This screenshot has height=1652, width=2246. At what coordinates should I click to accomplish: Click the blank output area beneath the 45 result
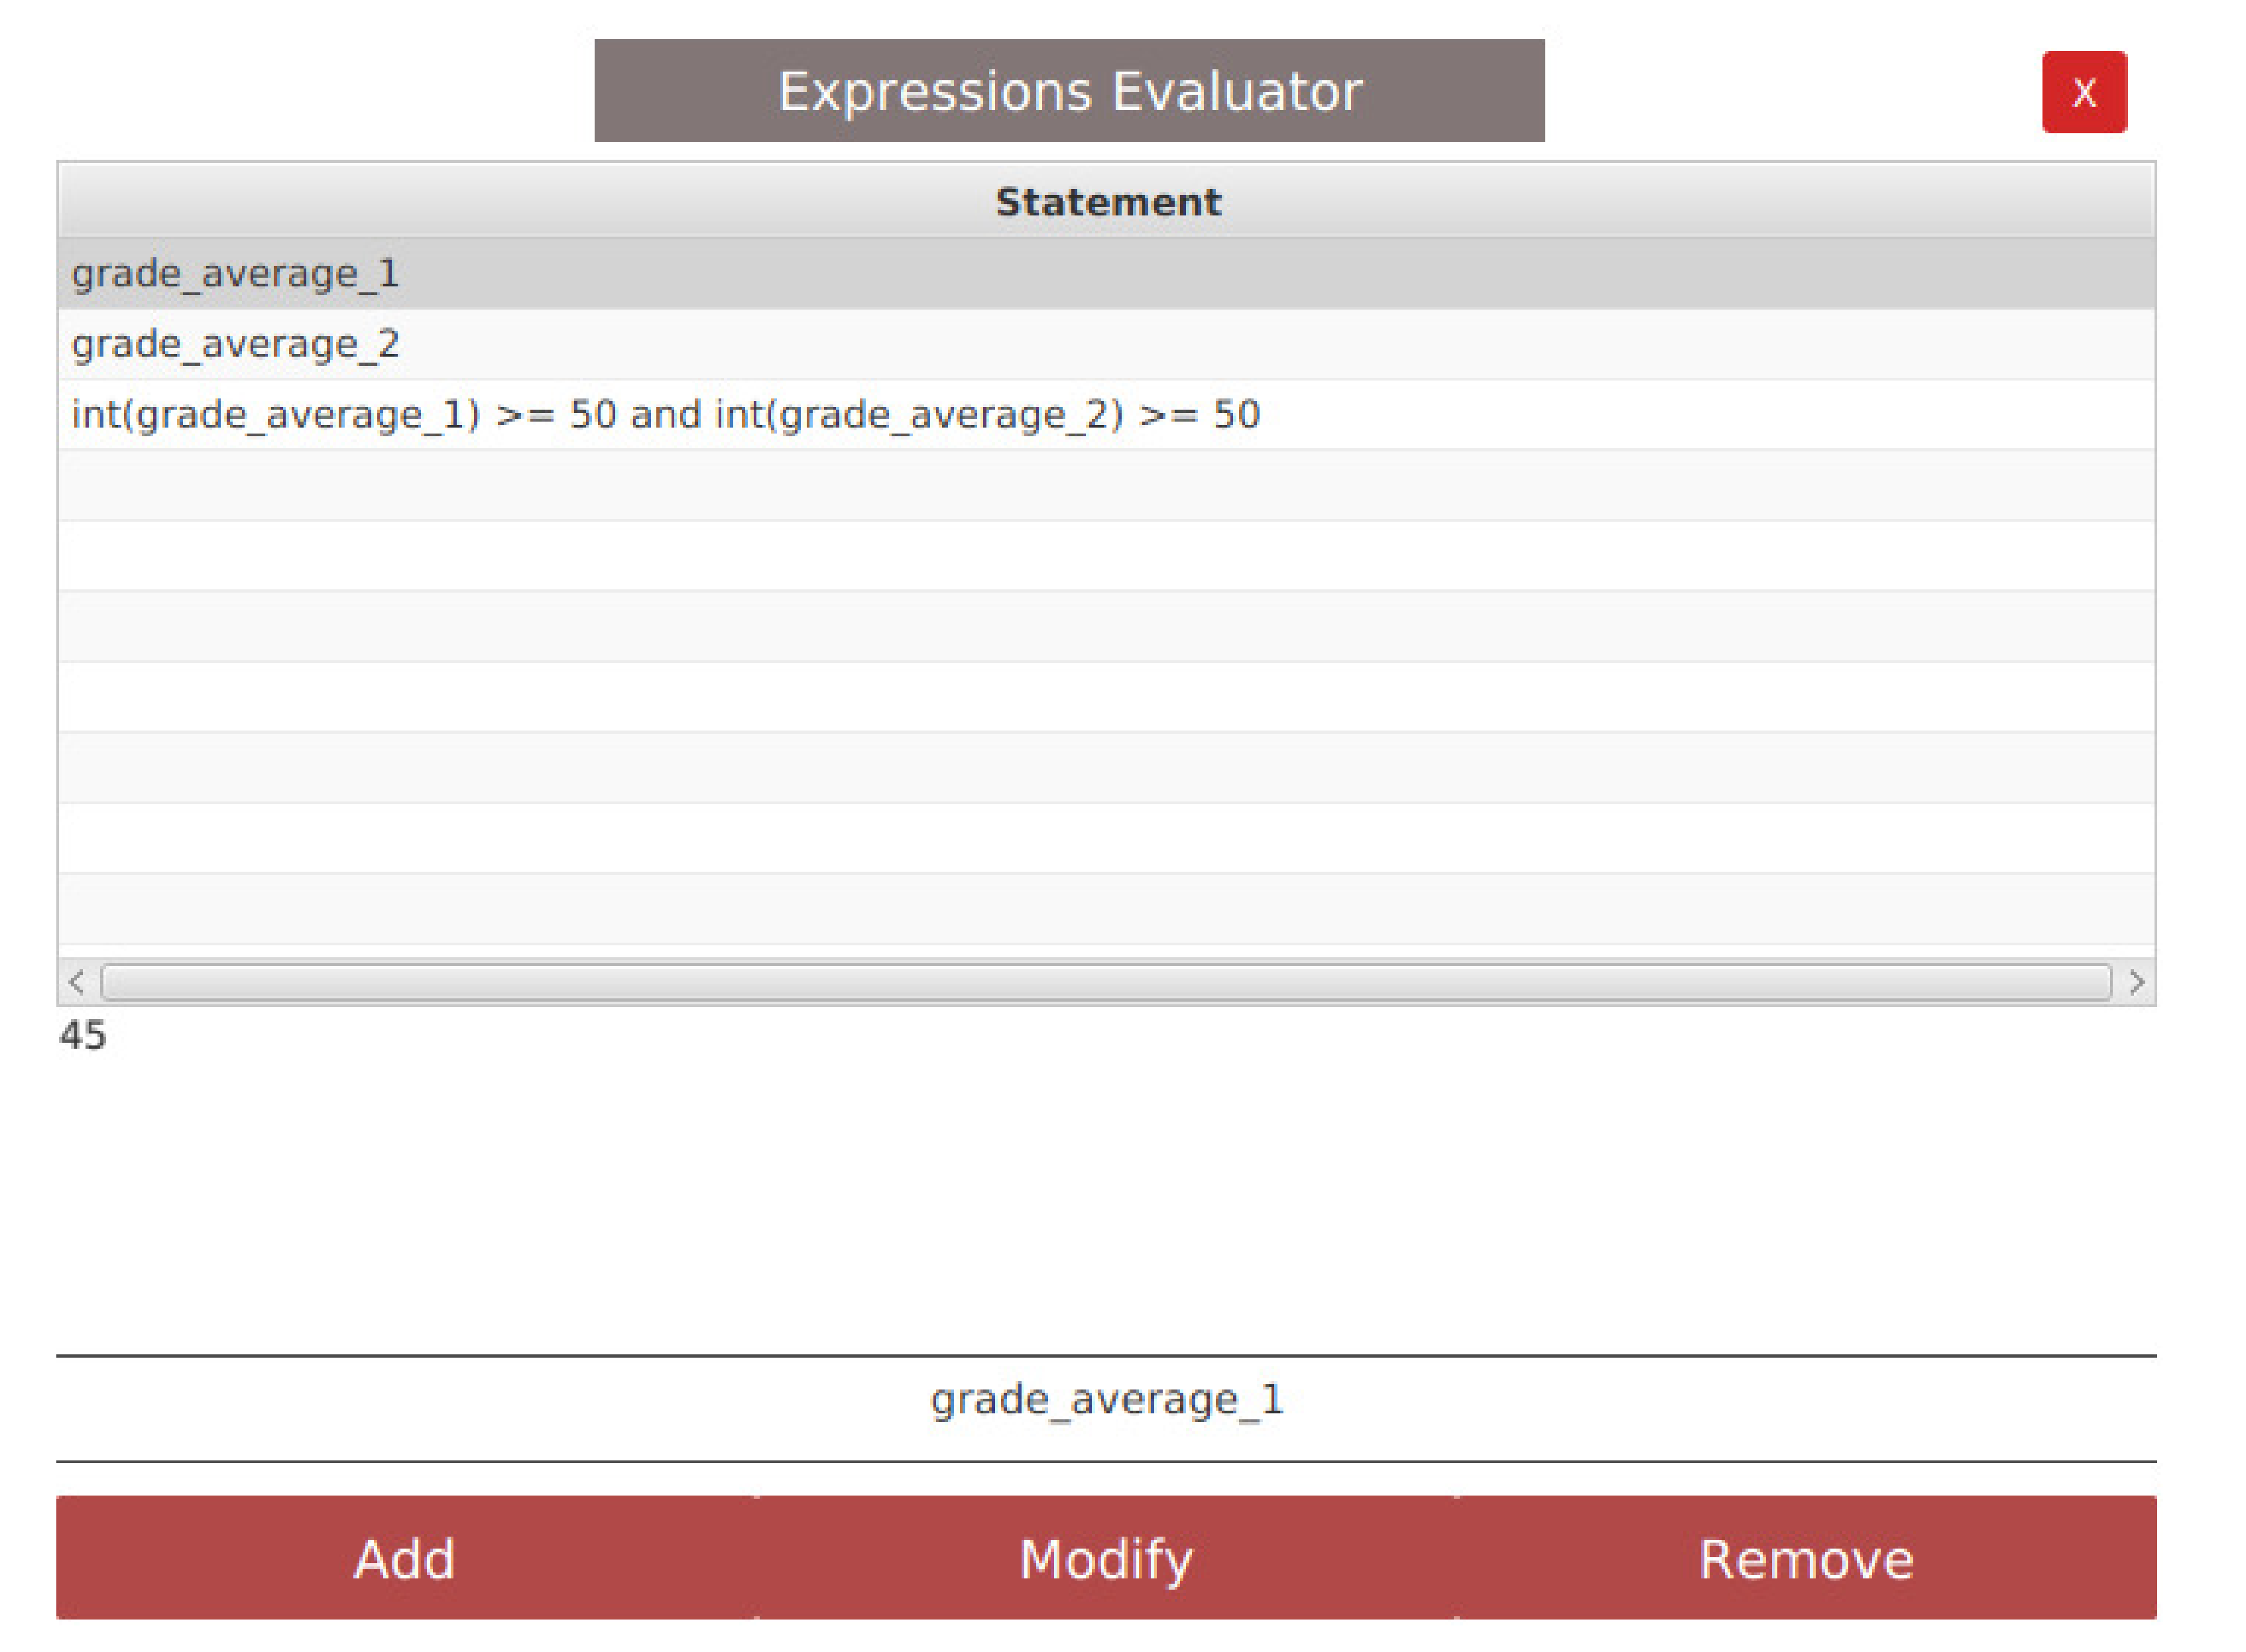point(1106,1200)
